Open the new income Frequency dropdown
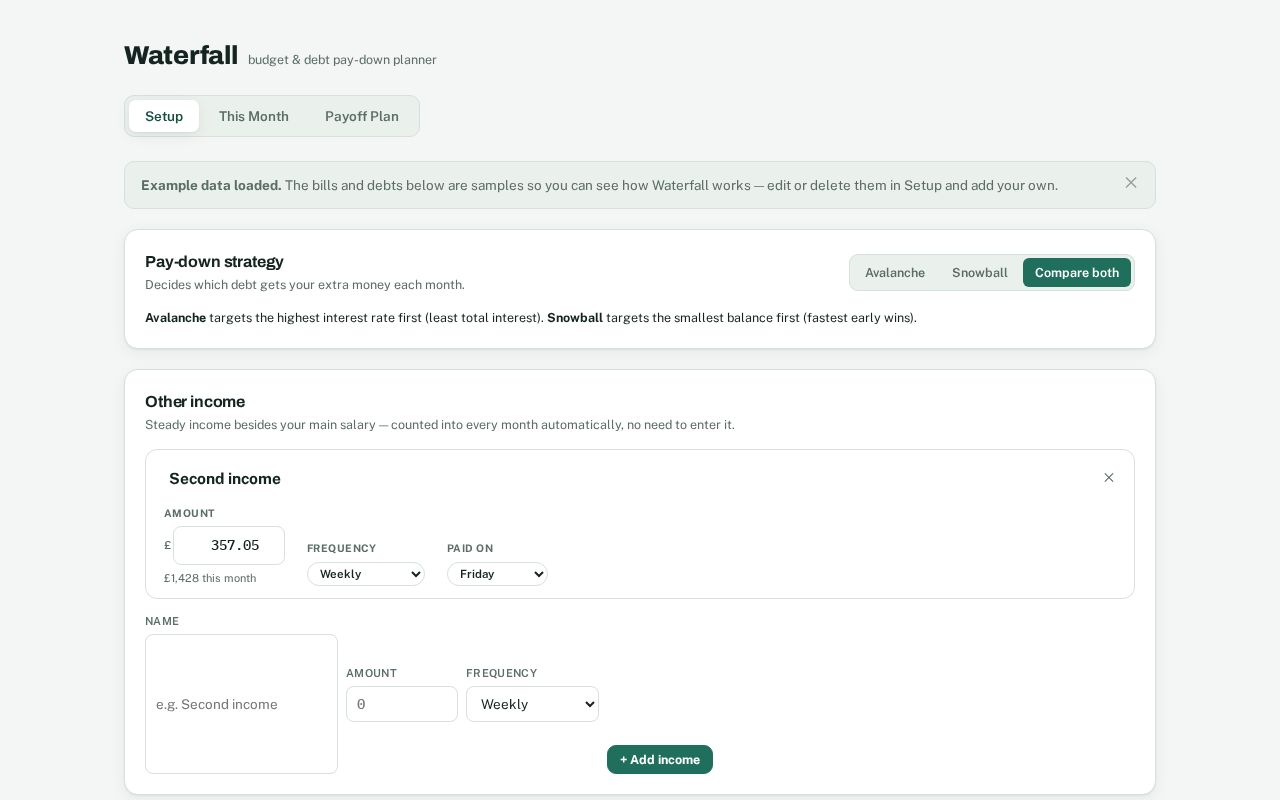 pos(532,704)
